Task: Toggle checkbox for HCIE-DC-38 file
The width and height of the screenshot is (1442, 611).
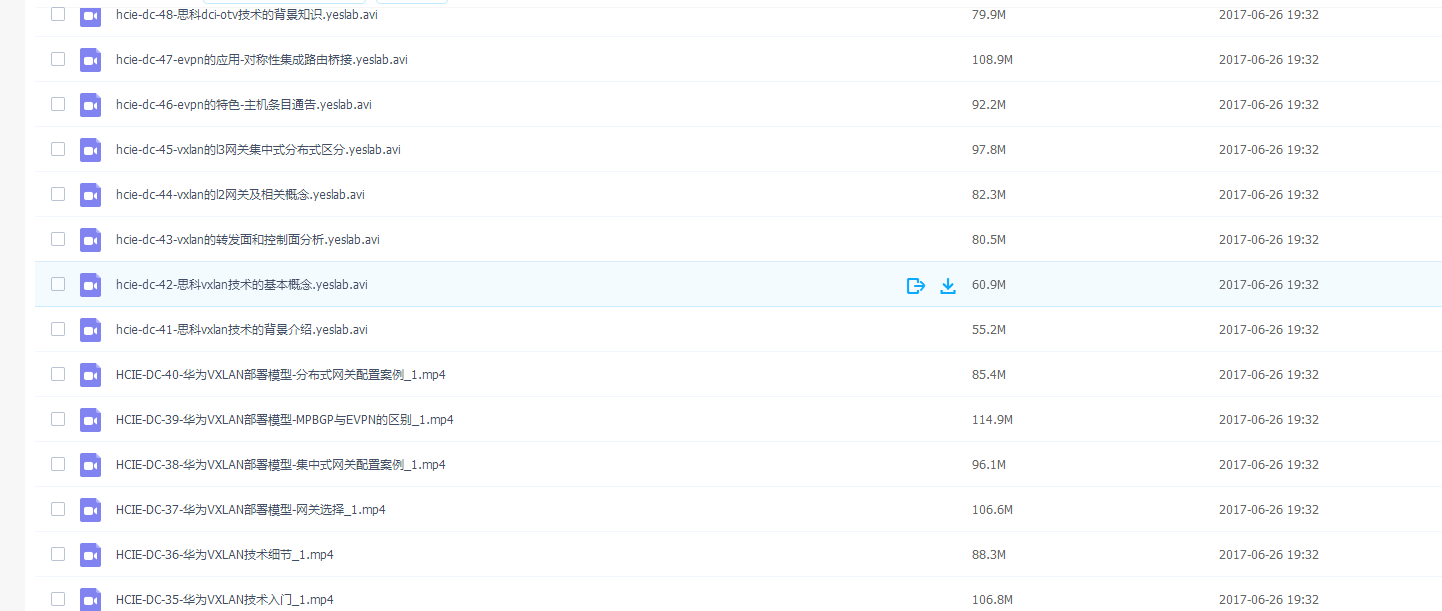Action: [58, 464]
